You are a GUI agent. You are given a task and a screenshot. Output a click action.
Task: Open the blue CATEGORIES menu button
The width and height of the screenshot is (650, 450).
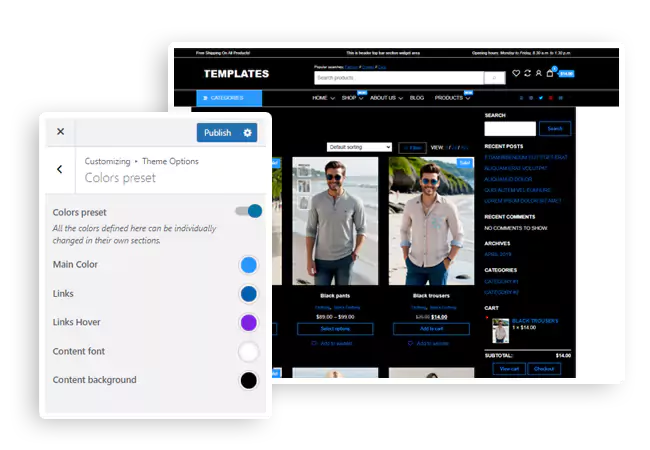(x=229, y=98)
